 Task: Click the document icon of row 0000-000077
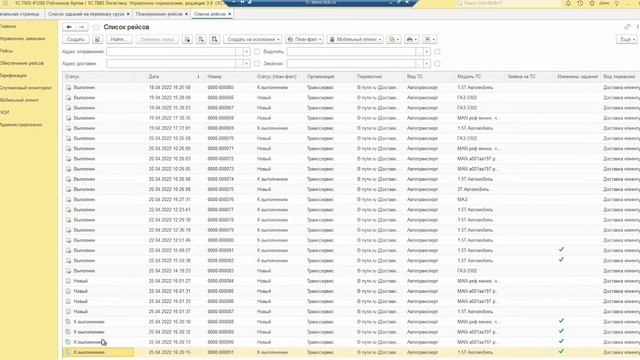point(69,209)
